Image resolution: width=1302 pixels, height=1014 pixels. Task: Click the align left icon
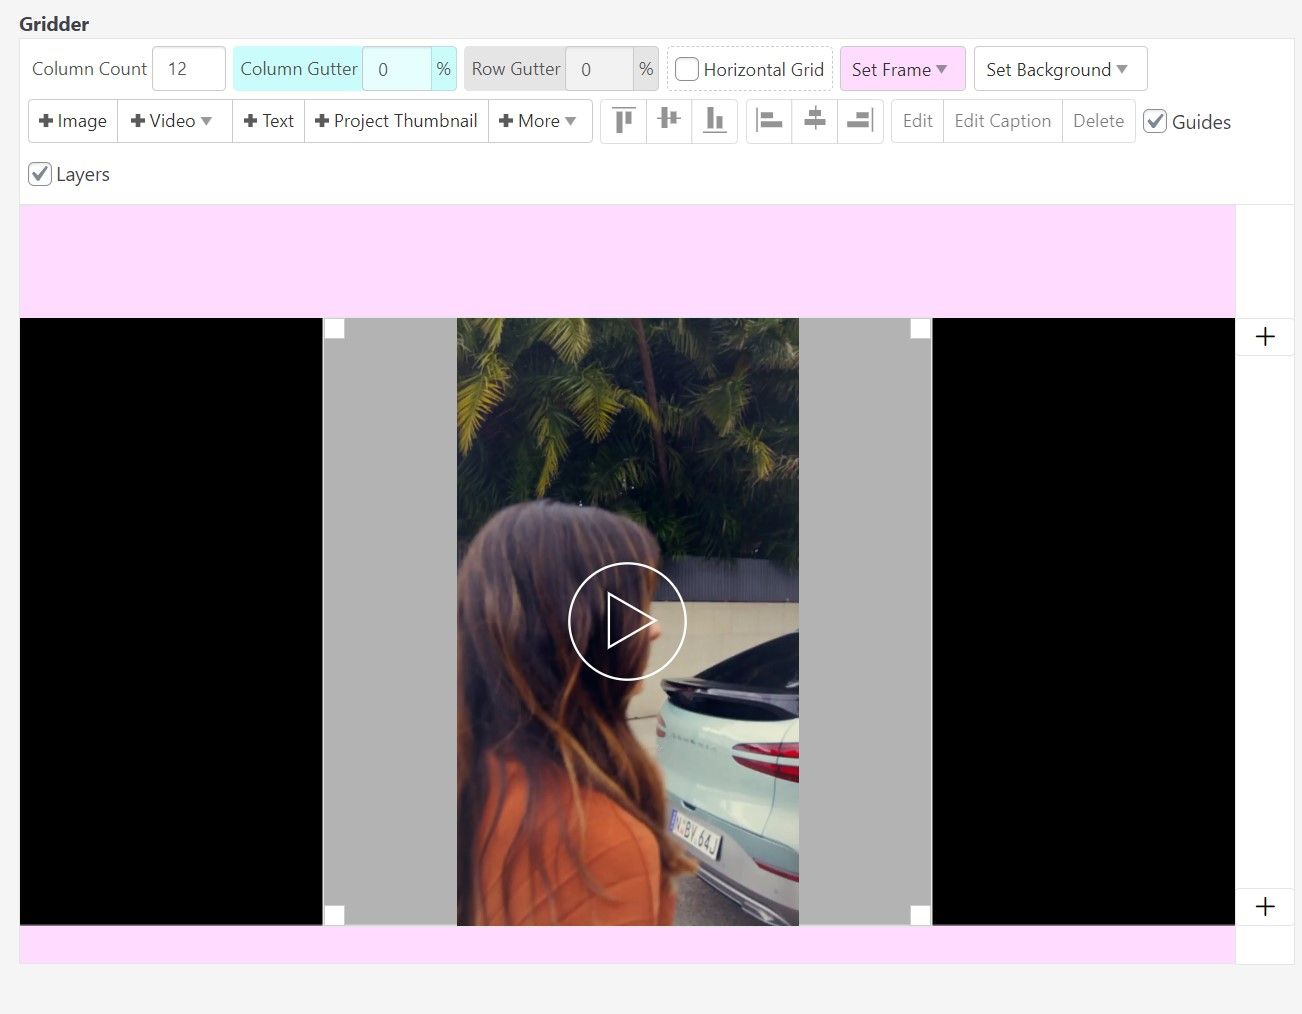pos(769,121)
